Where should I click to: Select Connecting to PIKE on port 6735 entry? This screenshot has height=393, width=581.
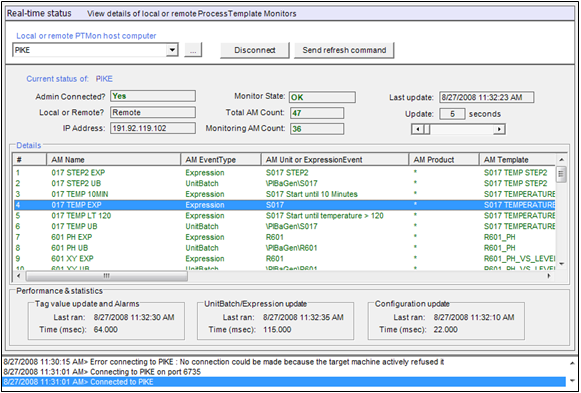pyautogui.click(x=285, y=372)
